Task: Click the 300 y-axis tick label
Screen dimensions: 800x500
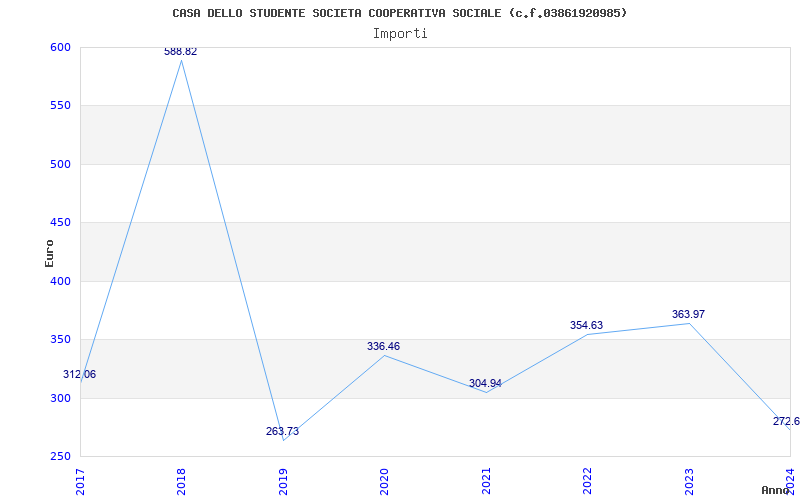Action: (60, 398)
